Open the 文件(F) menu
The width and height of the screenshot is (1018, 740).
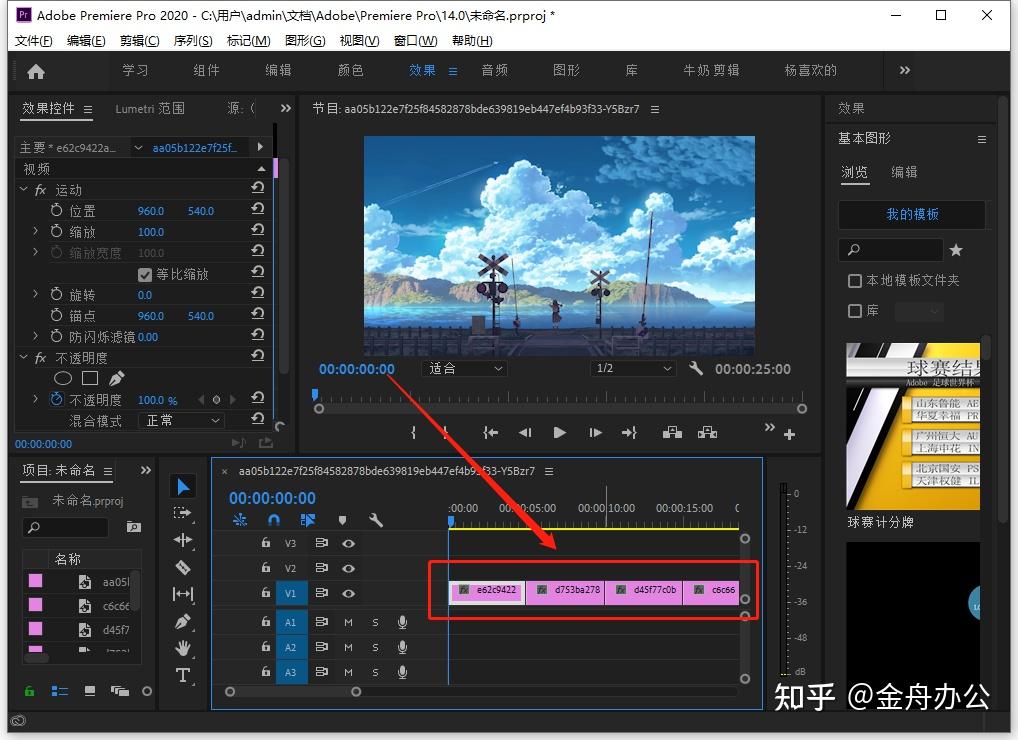coord(33,41)
